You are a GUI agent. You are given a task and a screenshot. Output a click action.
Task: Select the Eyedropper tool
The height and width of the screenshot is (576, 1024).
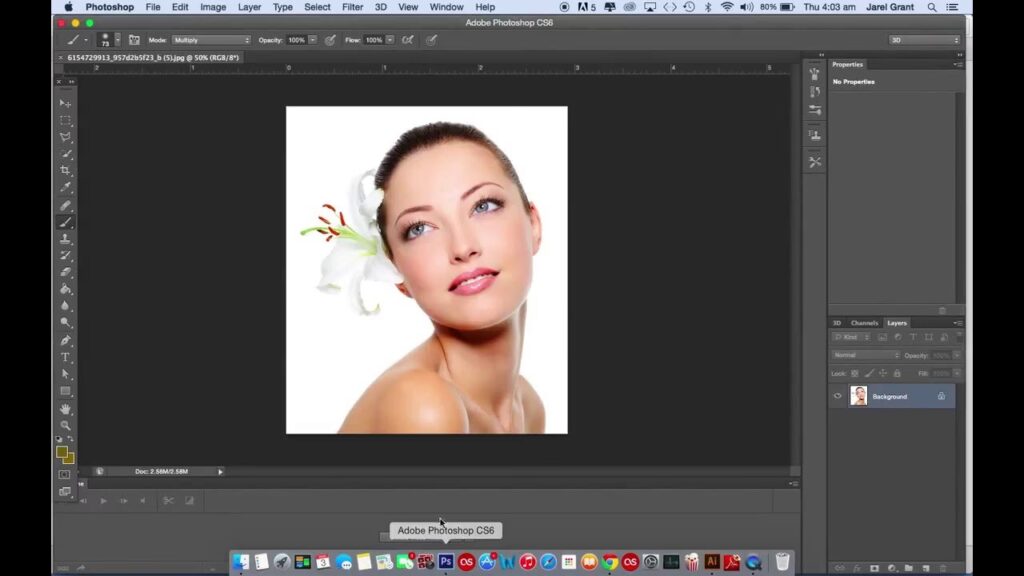pyautogui.click(x=66, y=188)
